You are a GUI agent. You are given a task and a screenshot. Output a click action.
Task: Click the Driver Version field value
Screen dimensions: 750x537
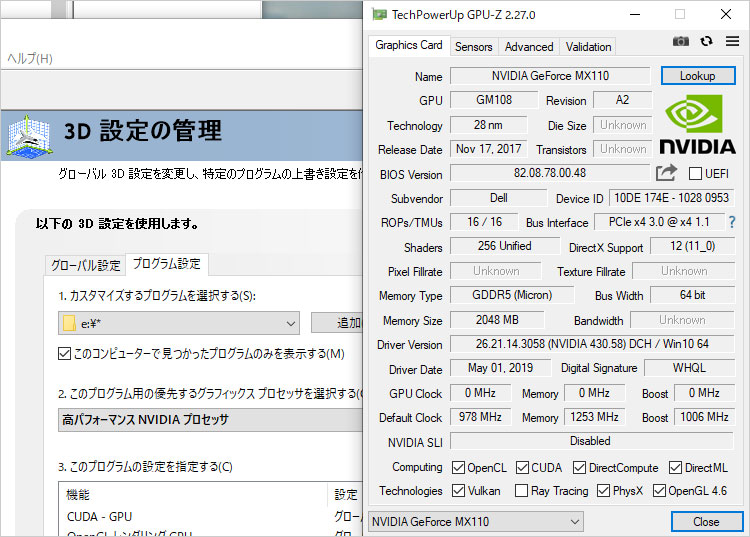[592, 344]
